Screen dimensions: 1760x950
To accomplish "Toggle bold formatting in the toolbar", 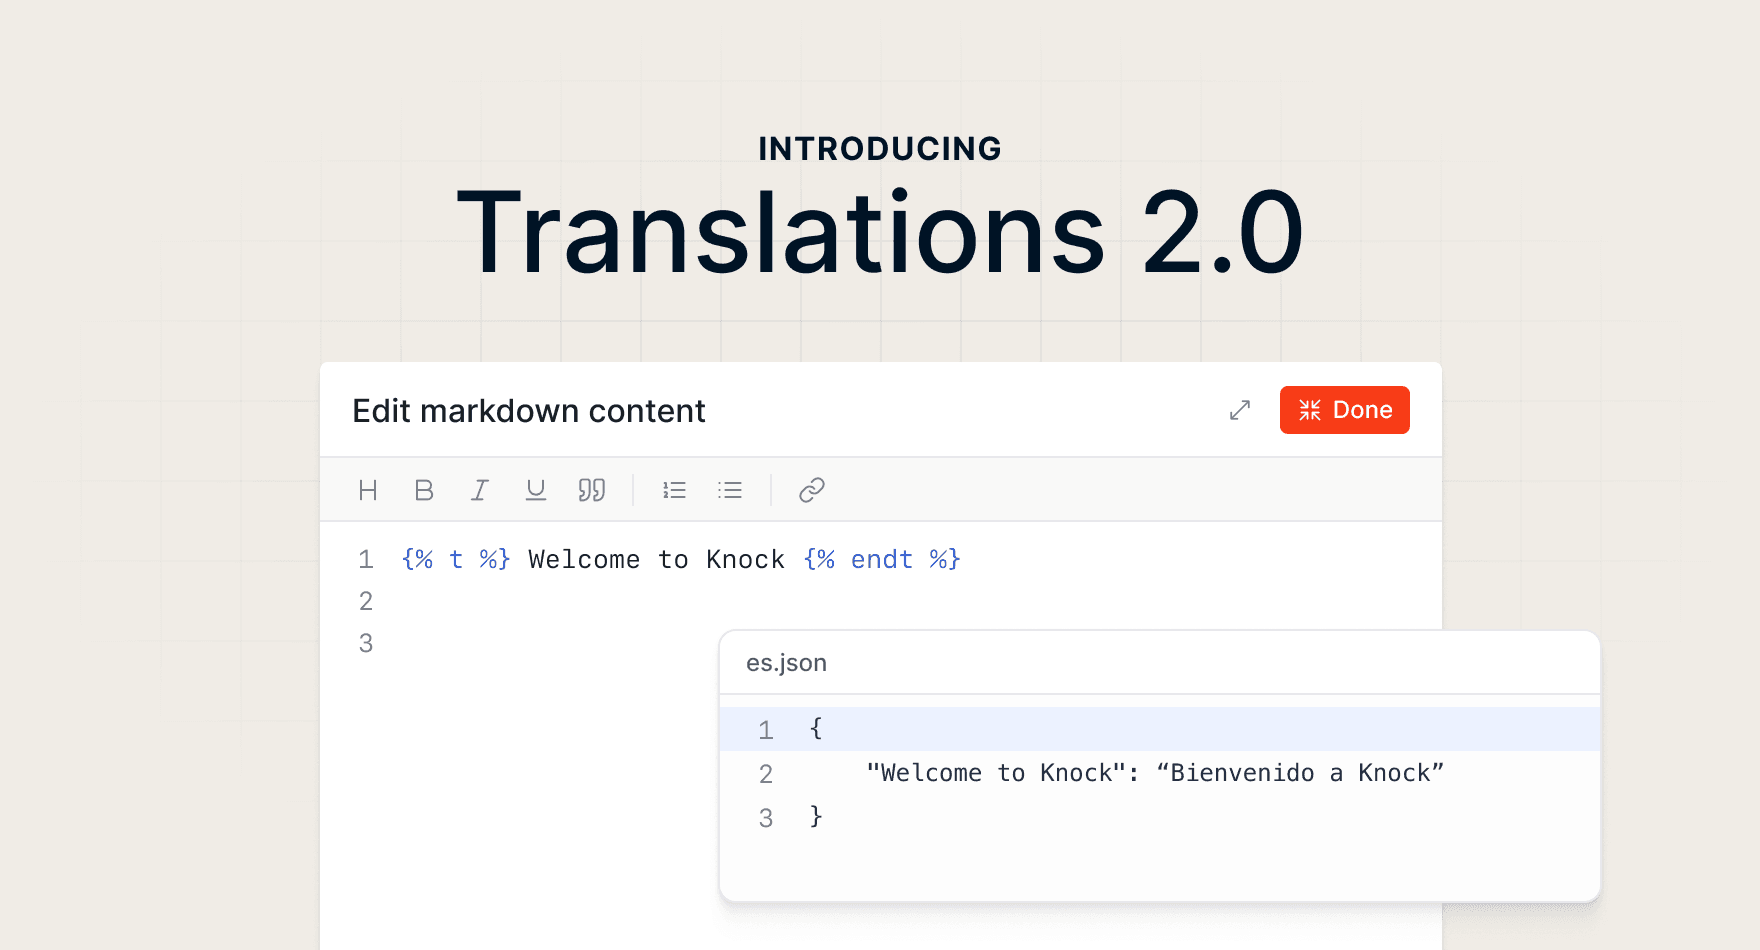I will (424, 490).
